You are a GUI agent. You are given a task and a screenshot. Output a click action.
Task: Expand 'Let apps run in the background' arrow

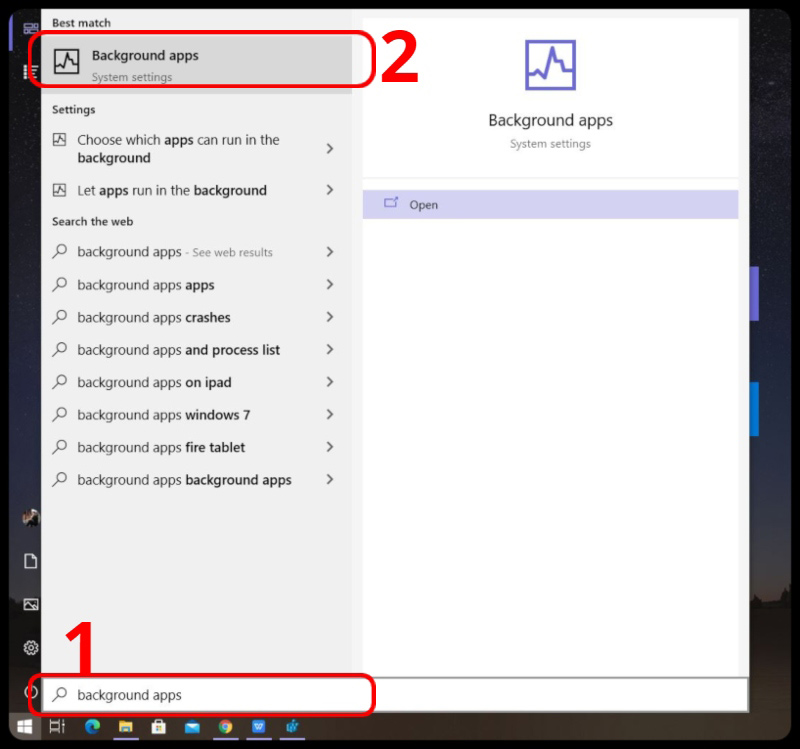[330, 190]
